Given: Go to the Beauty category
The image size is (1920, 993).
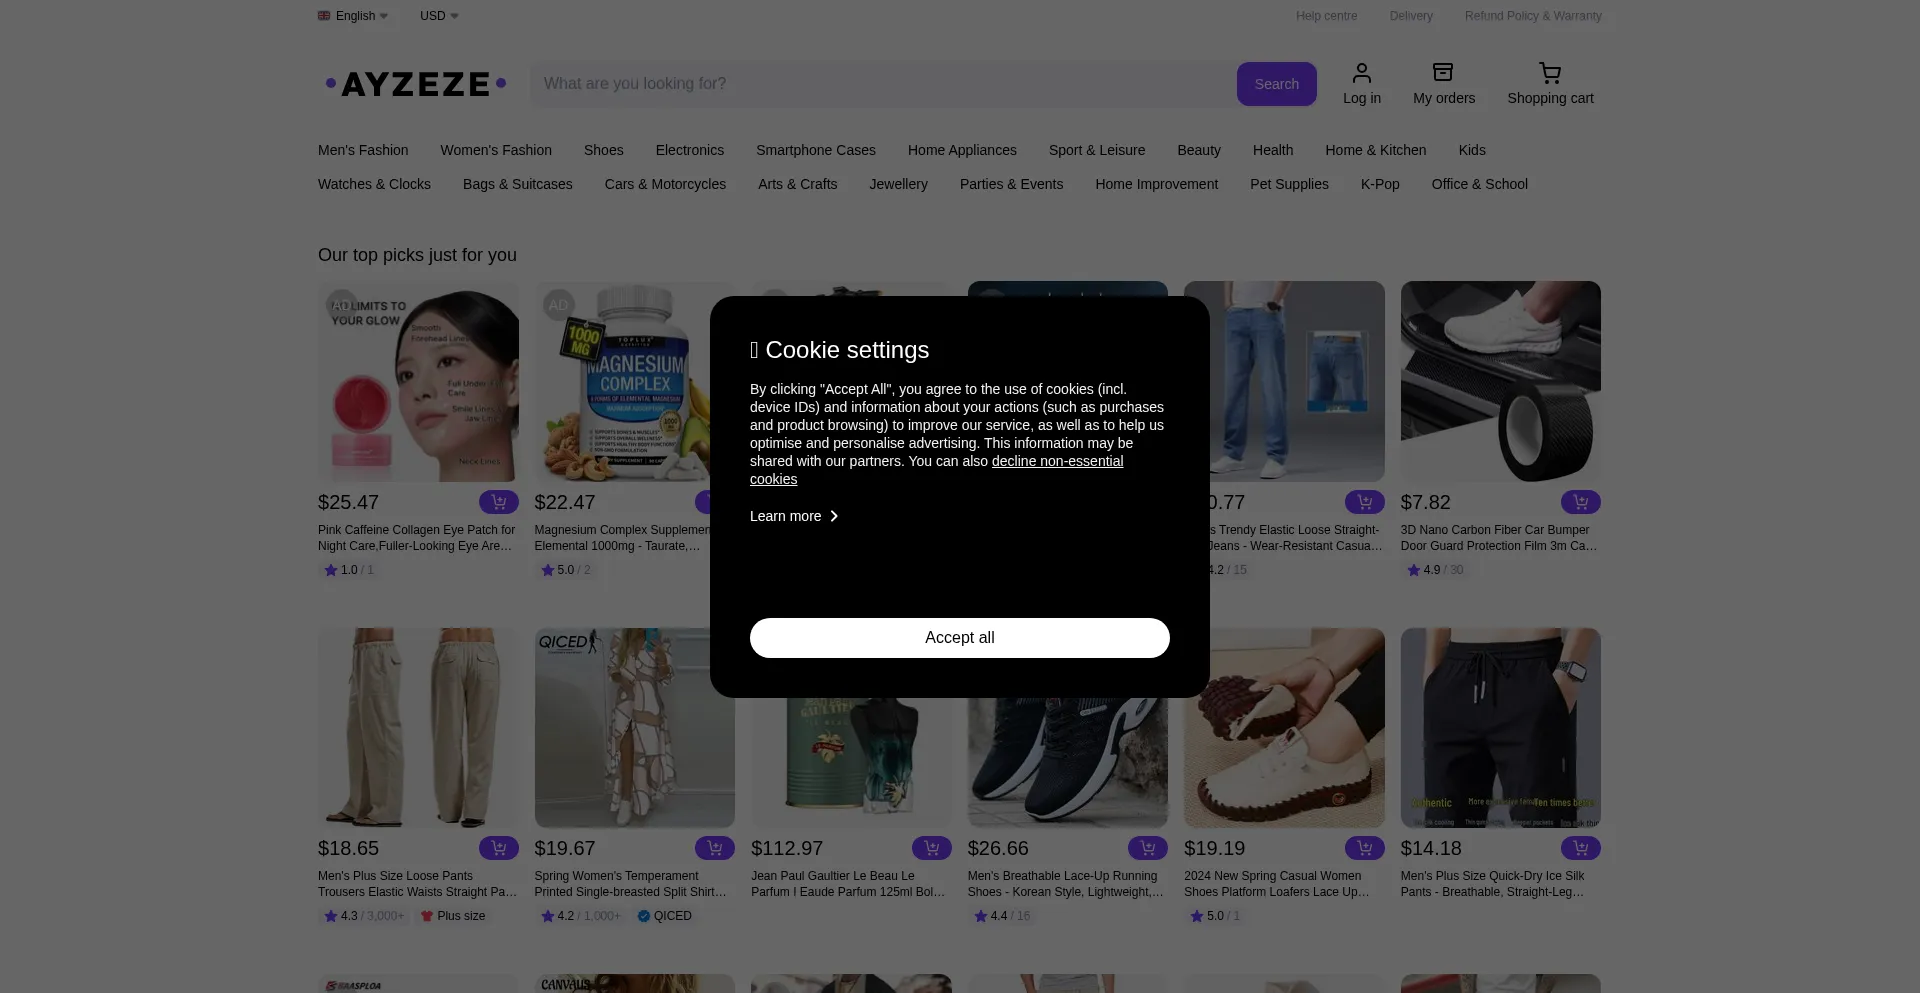Looking at the screenshot, I should tap(1199, 150).
